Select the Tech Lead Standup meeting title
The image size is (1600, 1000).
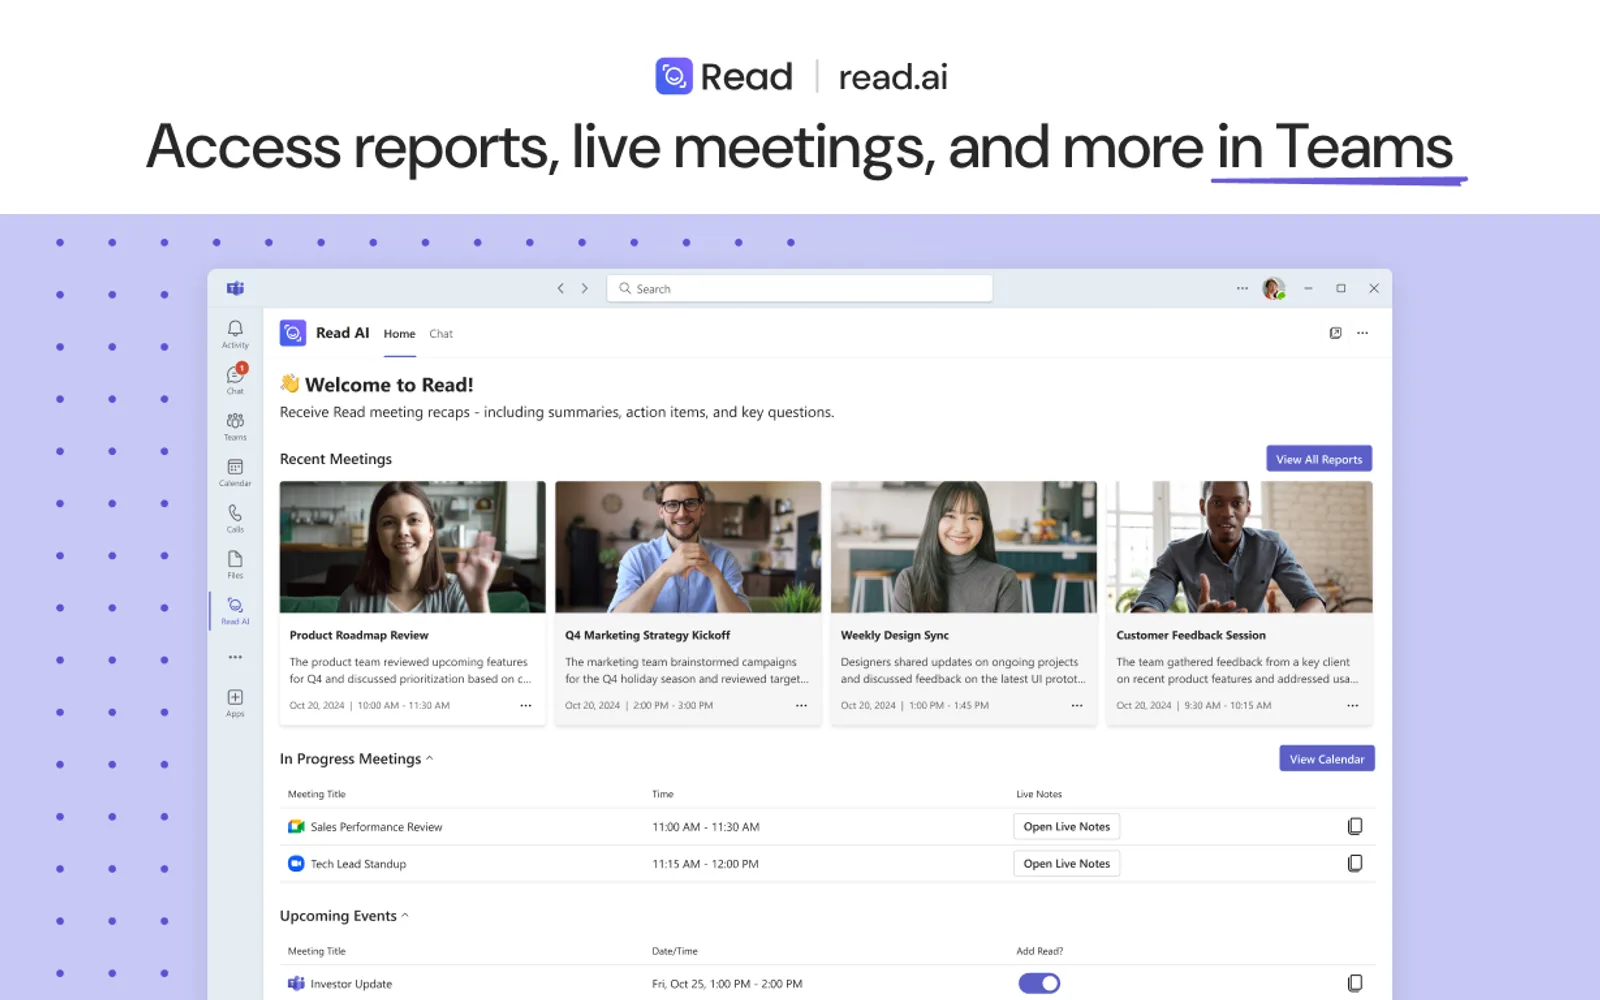pyautogui.click(x=358, y=864)
